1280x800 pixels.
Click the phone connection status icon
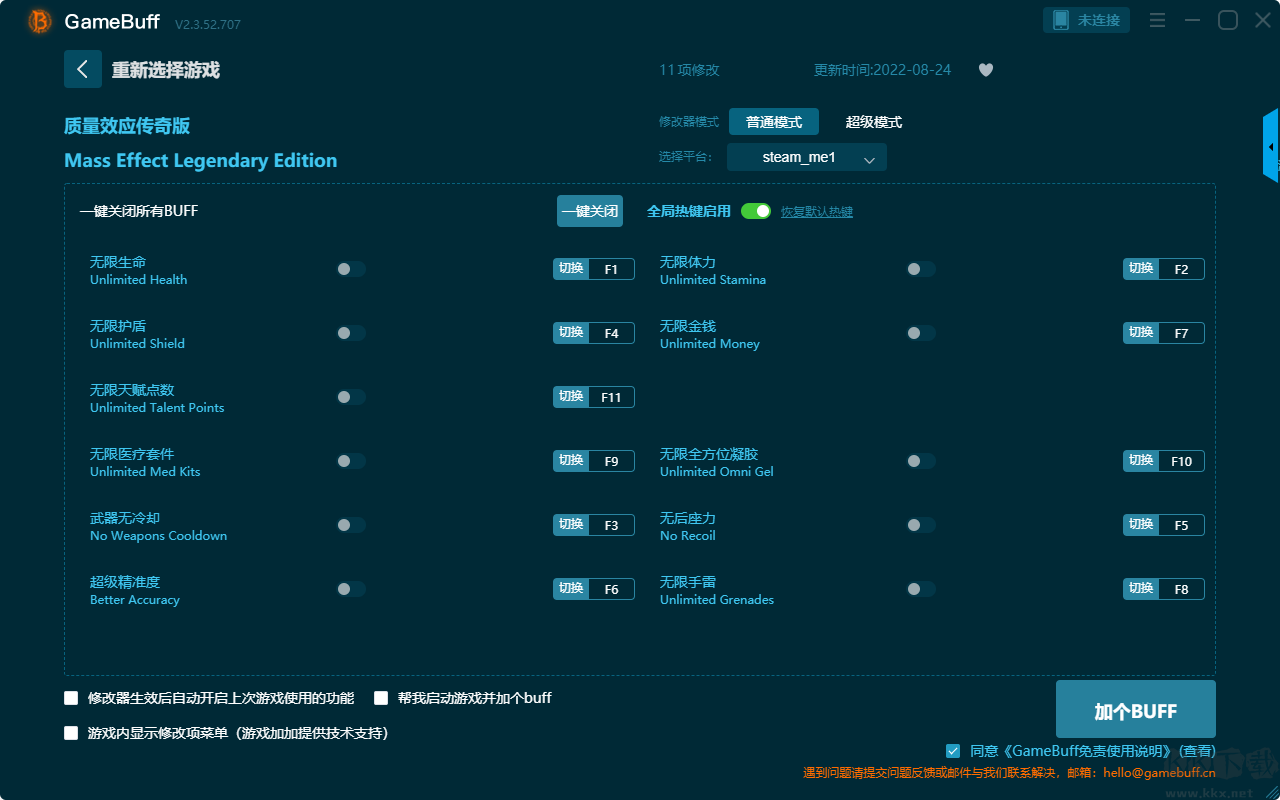(1061, 20)
